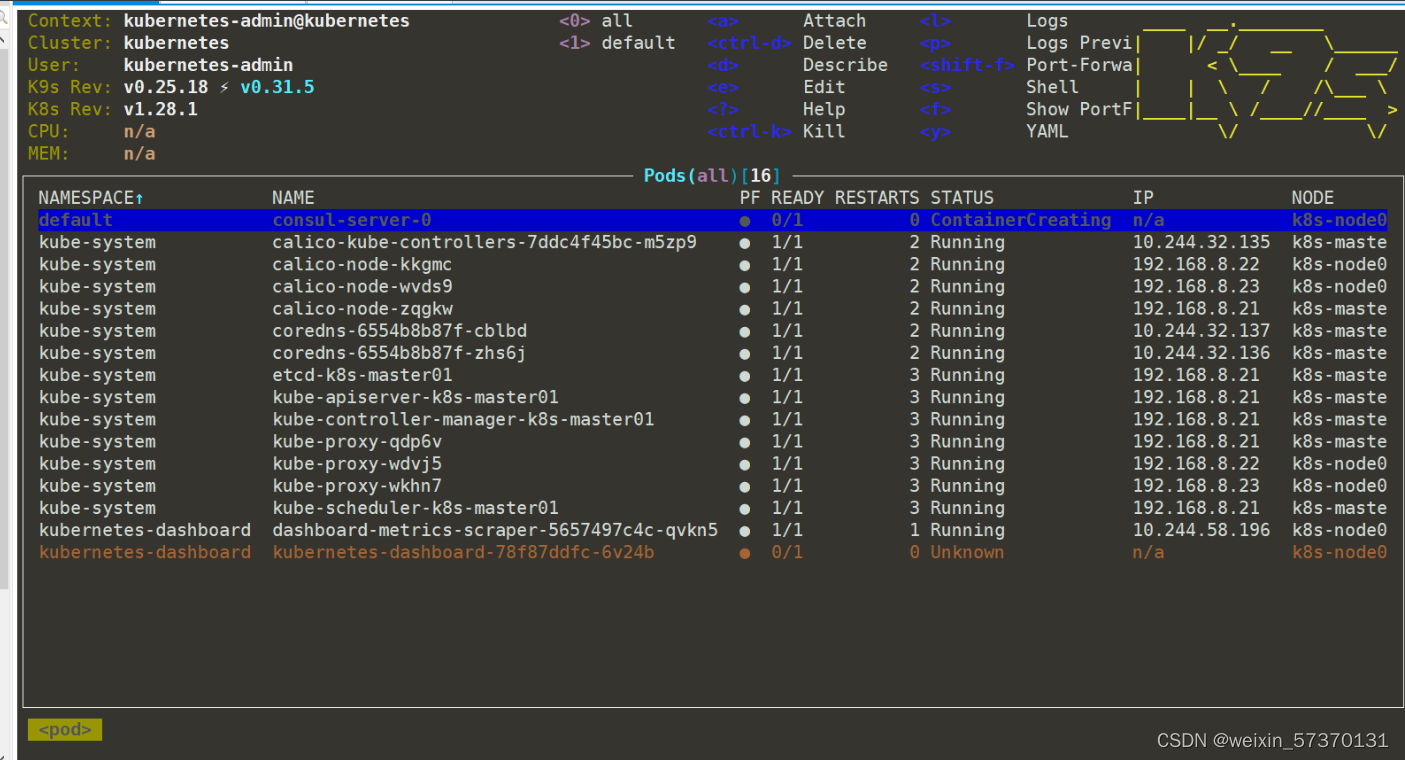Viewport: 1405px width, 760px height.
Task: Select the kube-proxy-qdp6v pod
Action: pyautogui.click(x=712, y=441)
